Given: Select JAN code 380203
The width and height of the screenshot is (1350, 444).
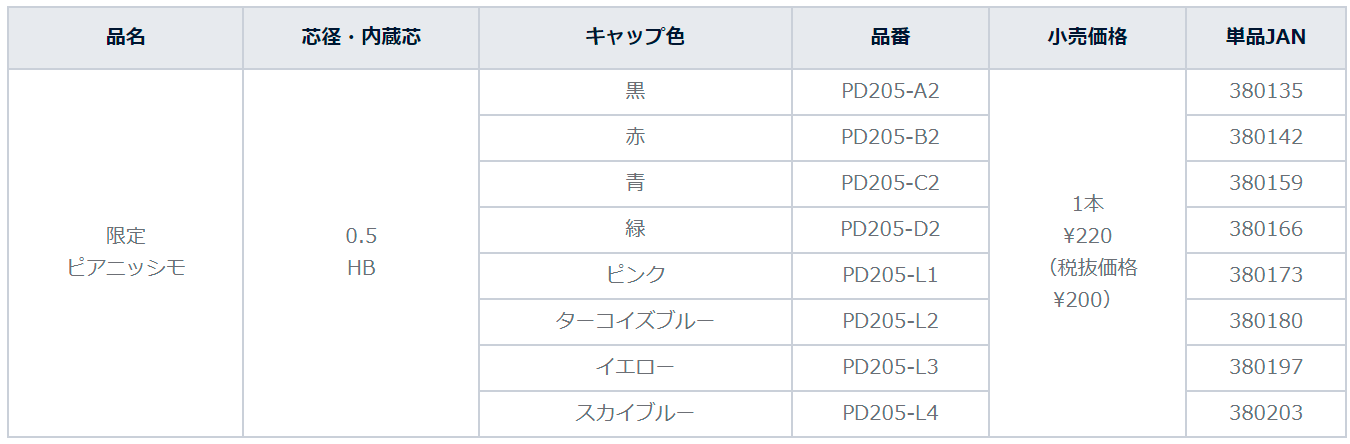Looking at the screenshot, I should [x=1266, y=414].
